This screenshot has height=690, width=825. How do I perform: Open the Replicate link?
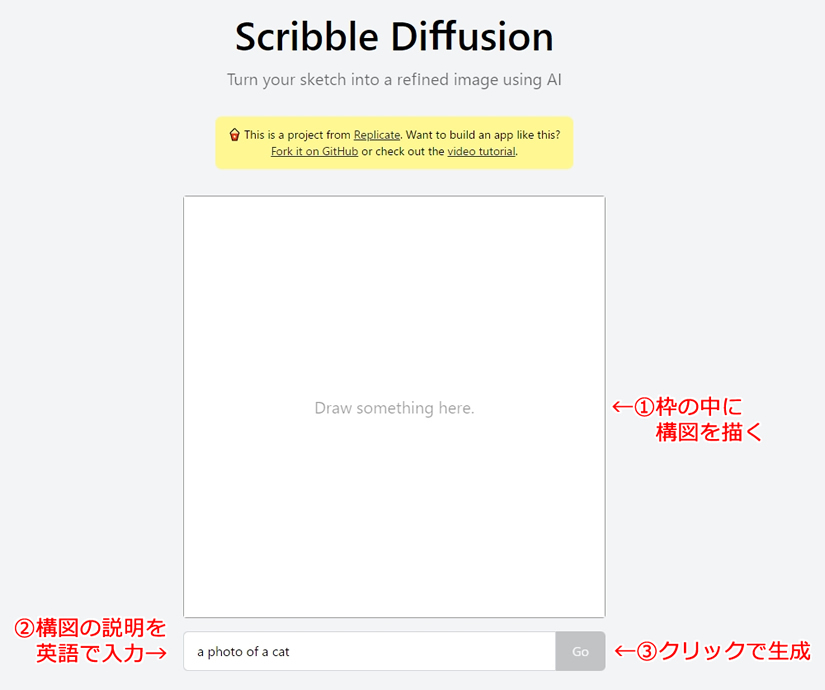(377, 135)
